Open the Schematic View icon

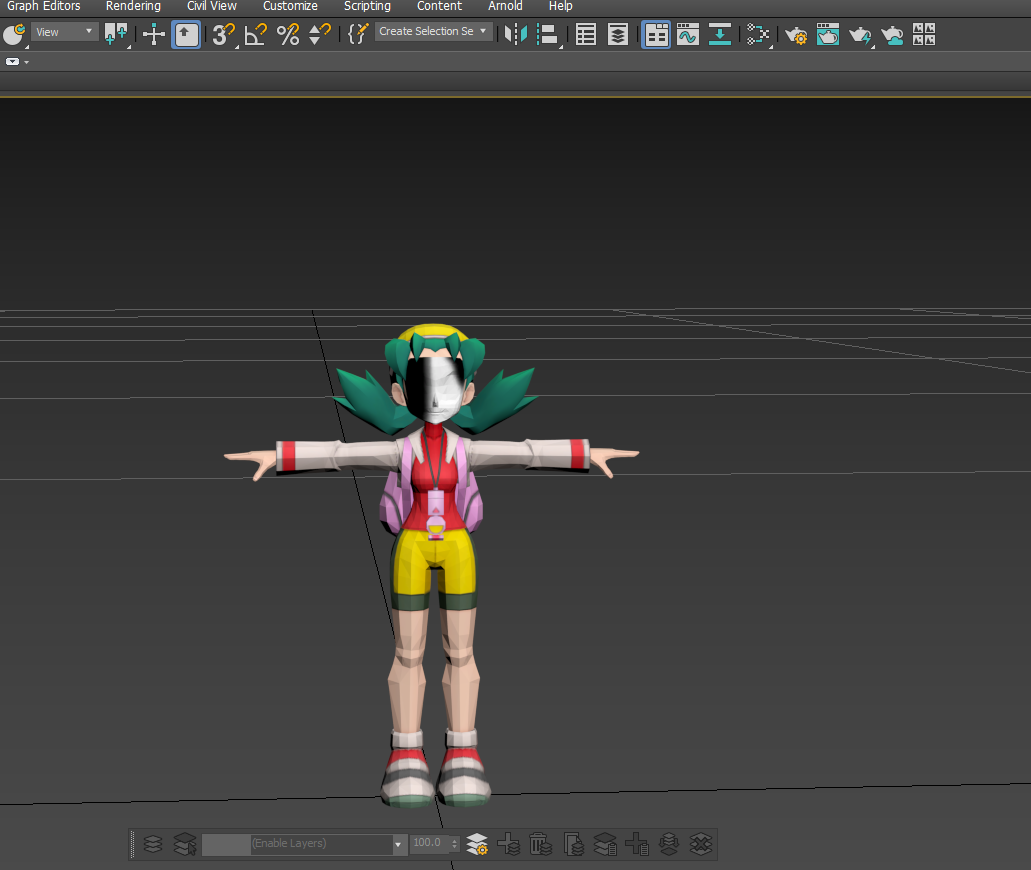[758, 34]
